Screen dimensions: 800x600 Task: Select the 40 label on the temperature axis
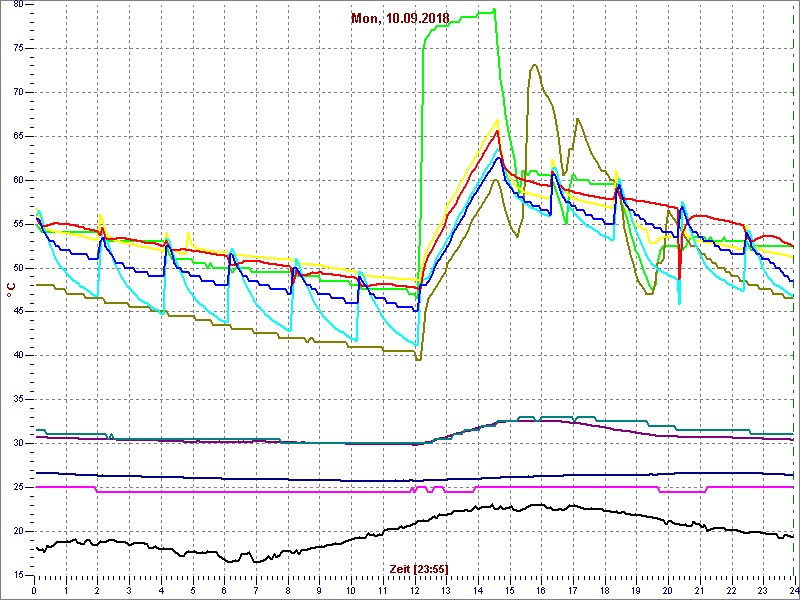pyautogui.click(x=17, y=356)
